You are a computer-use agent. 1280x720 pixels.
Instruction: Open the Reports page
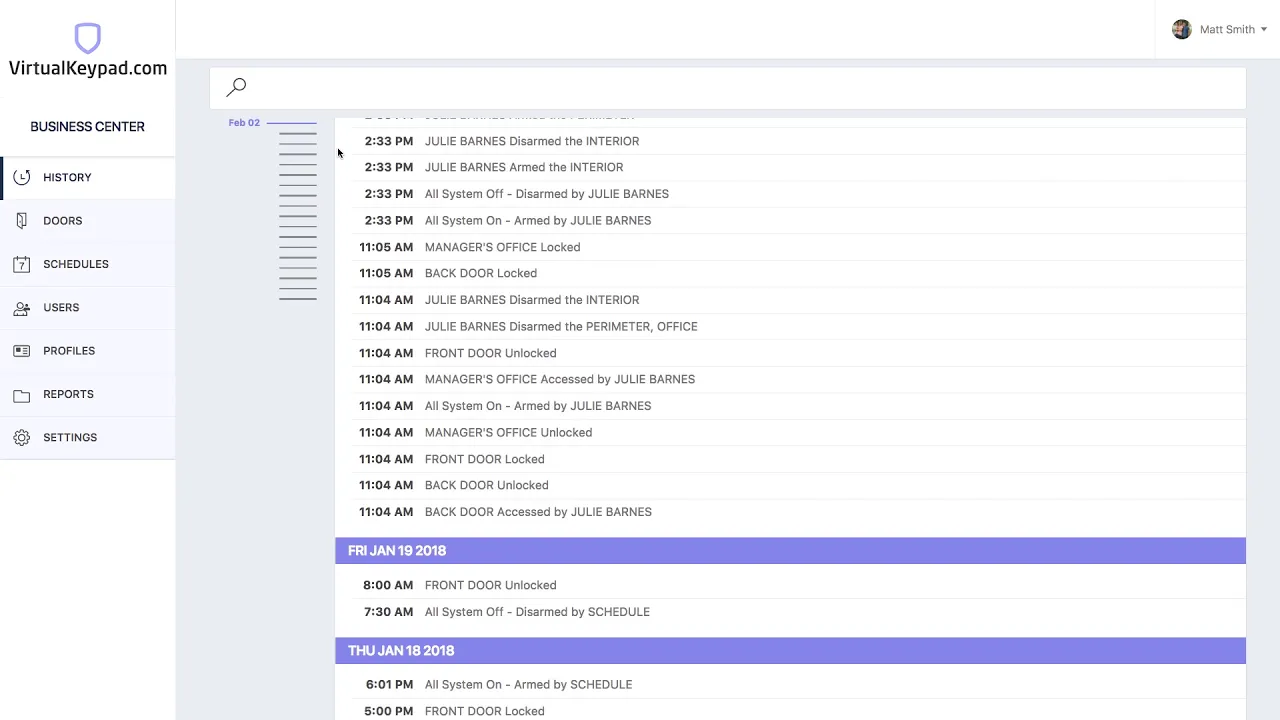tap(87, 394)
